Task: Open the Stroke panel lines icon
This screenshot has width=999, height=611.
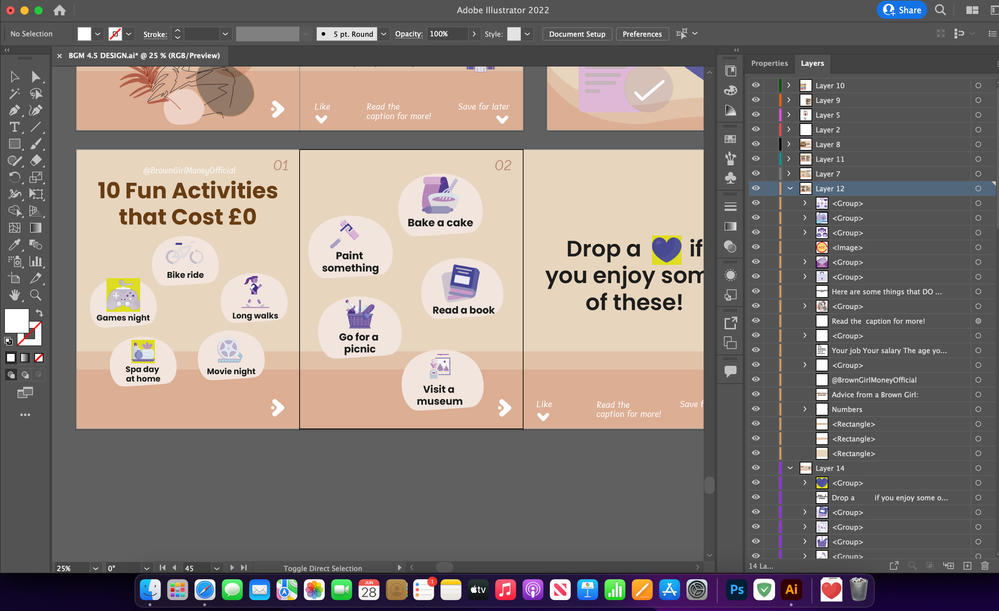Action: pyautogui.click(x=731, y=206)
